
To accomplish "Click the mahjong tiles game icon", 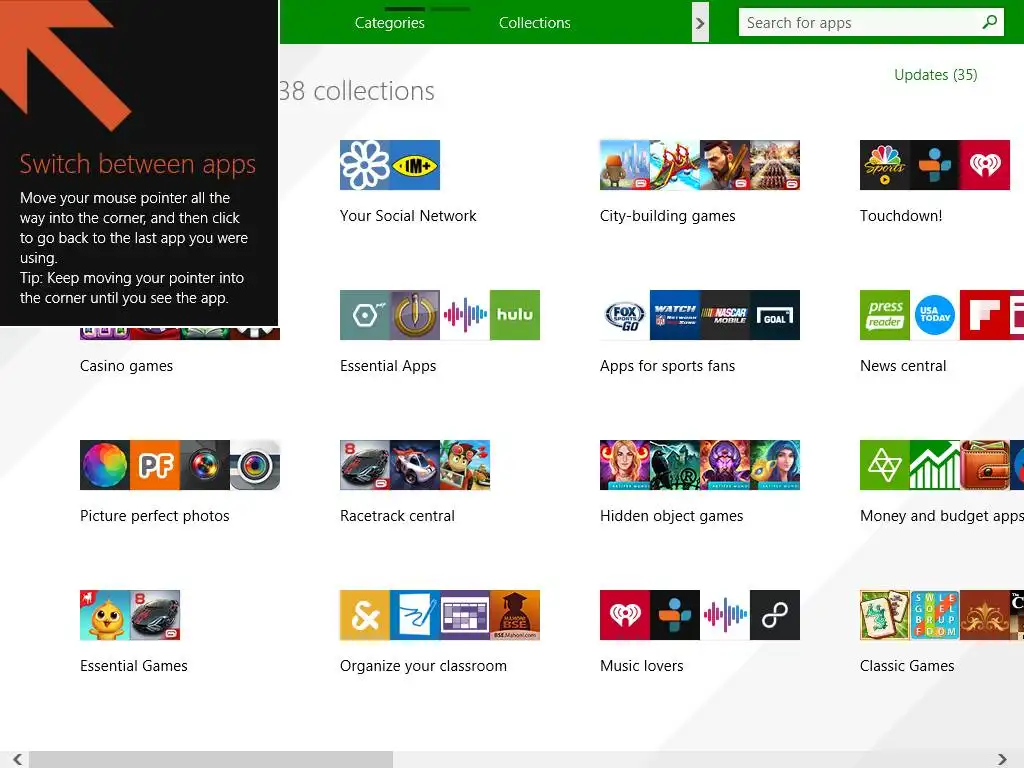I will tap(884, 615).
